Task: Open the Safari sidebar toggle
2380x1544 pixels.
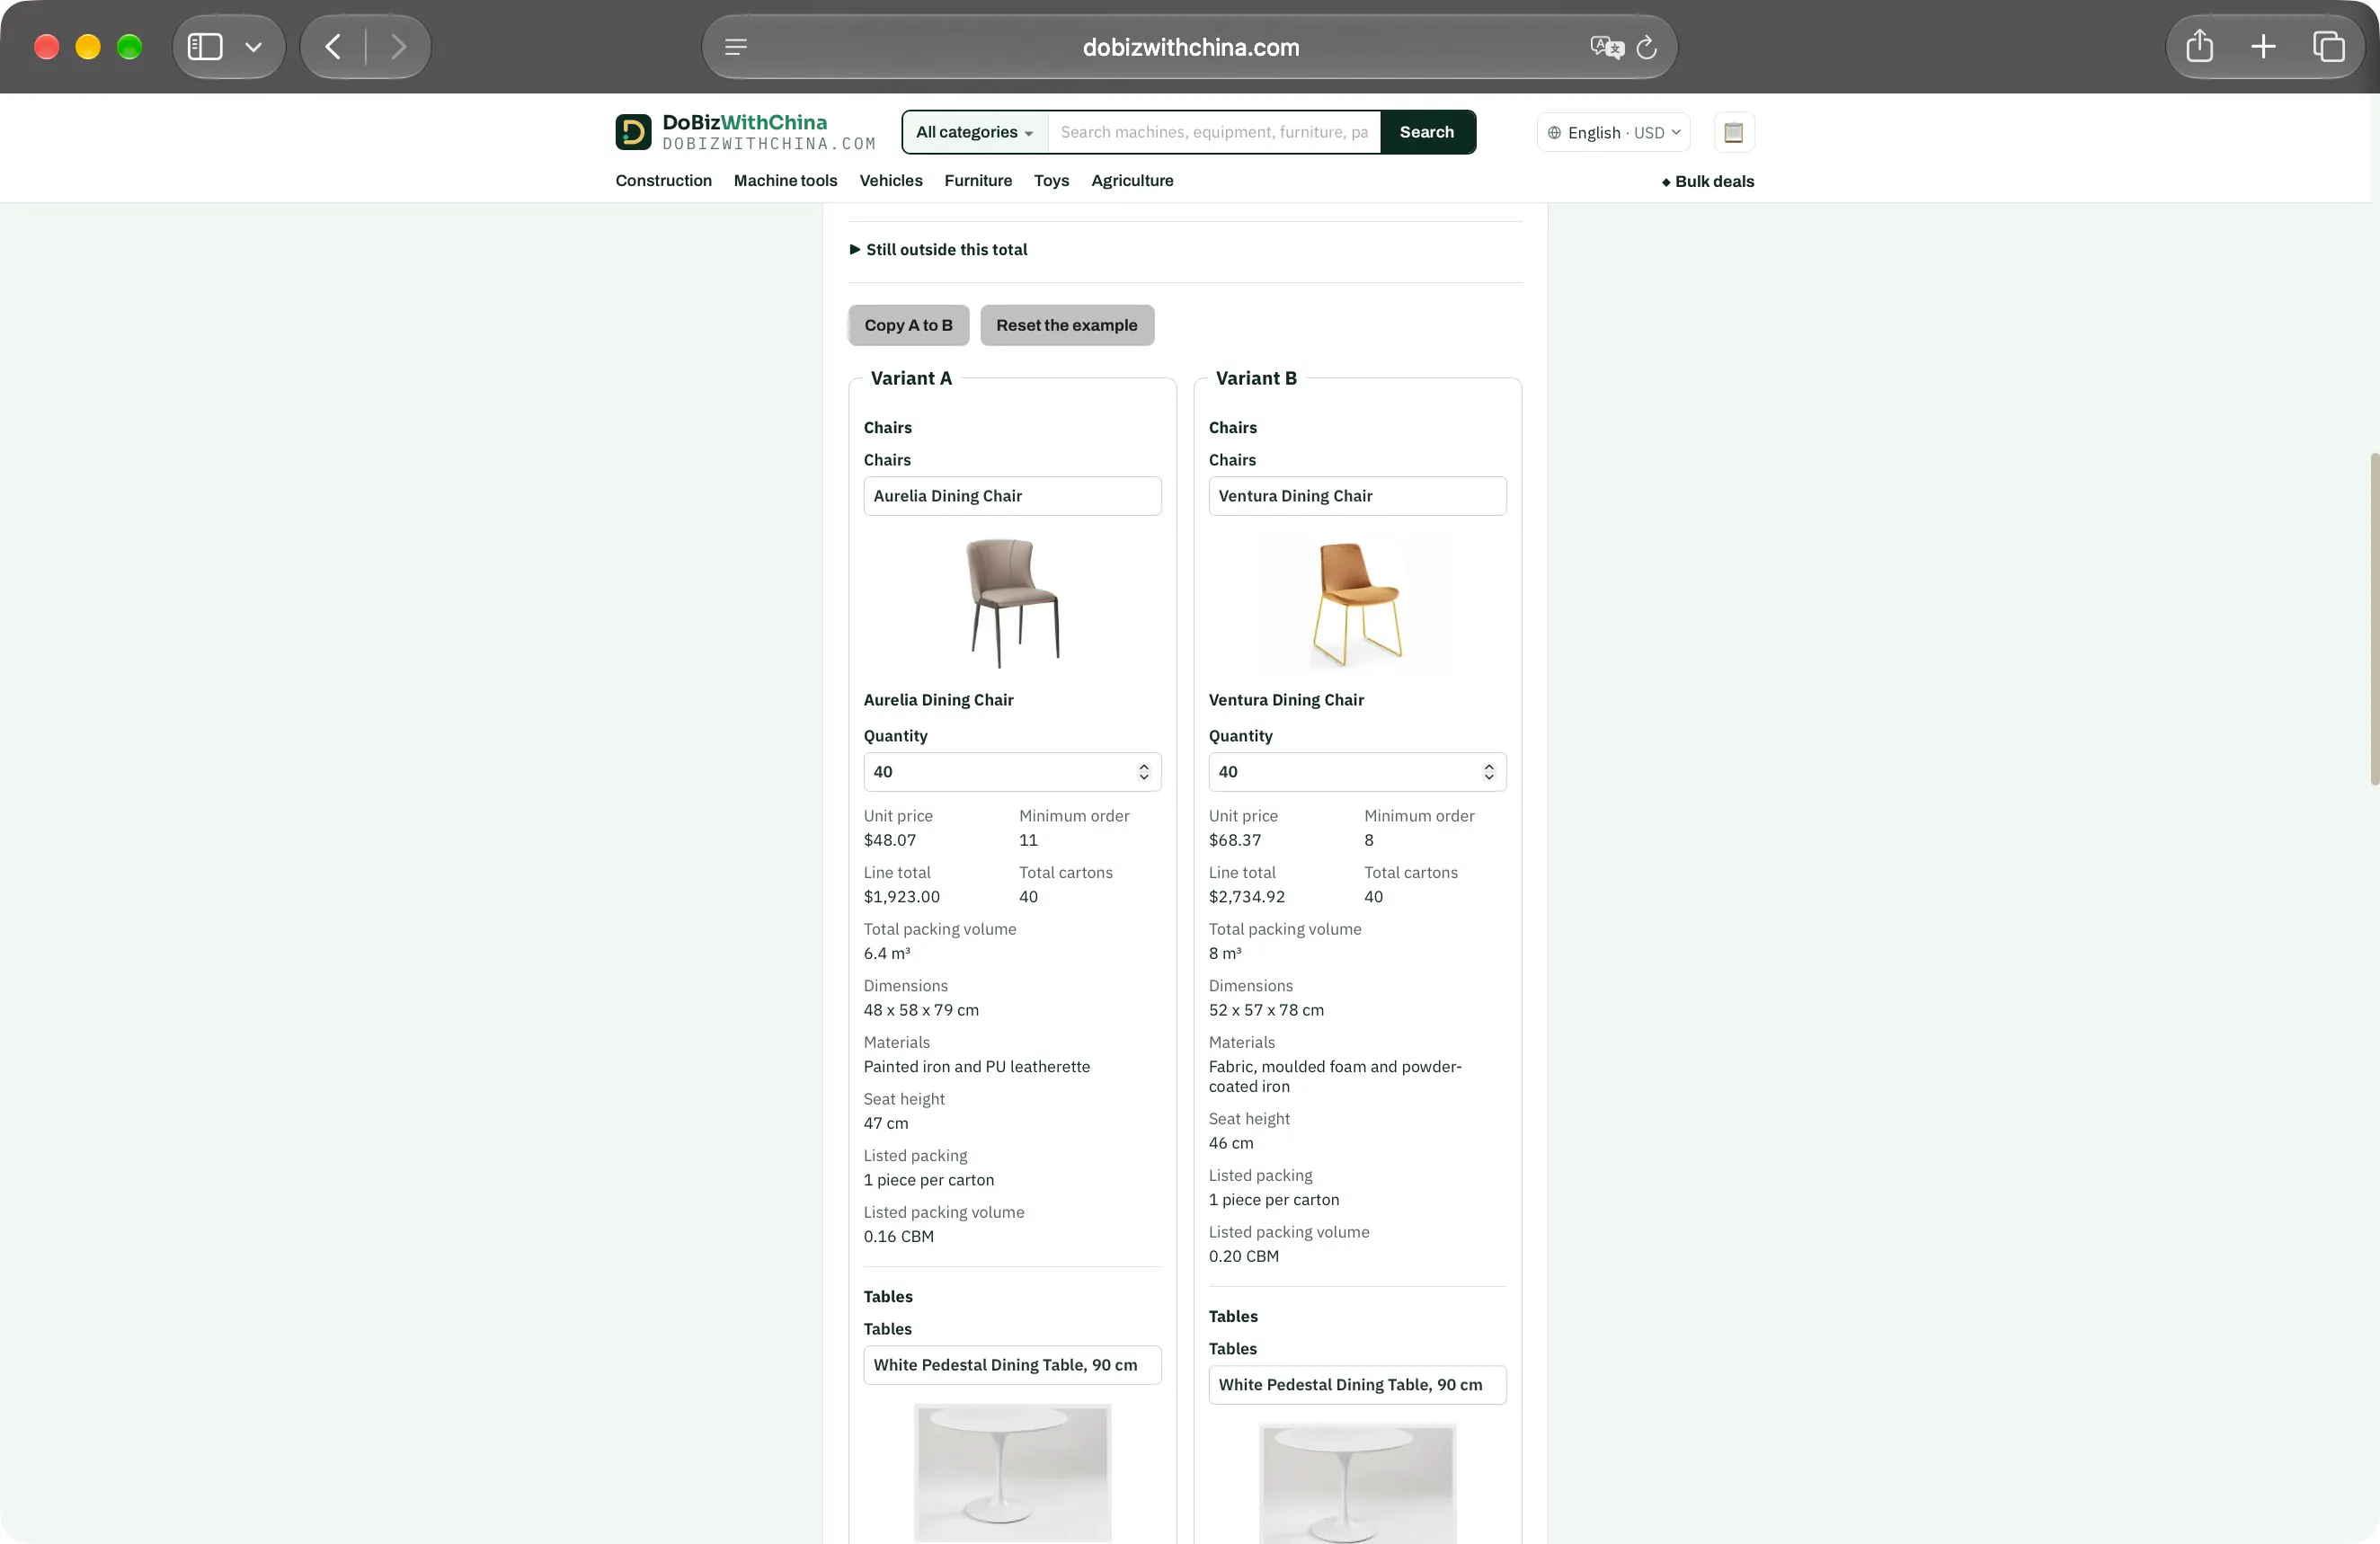Action: [205, 47]
